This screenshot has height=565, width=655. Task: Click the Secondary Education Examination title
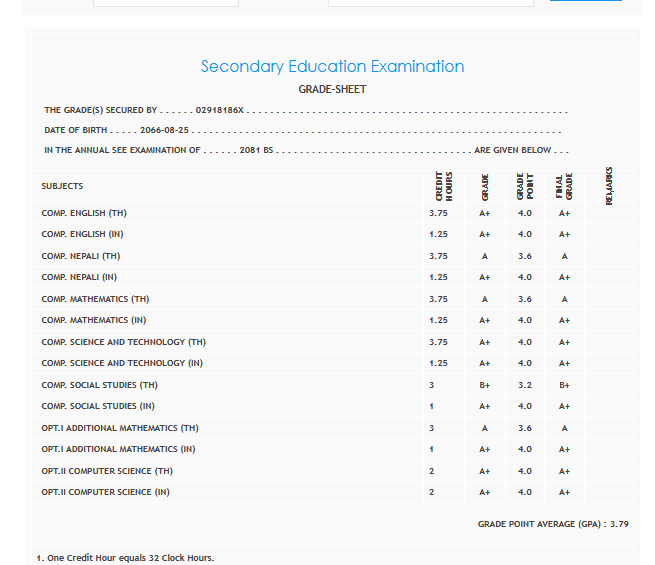point(332,67)
